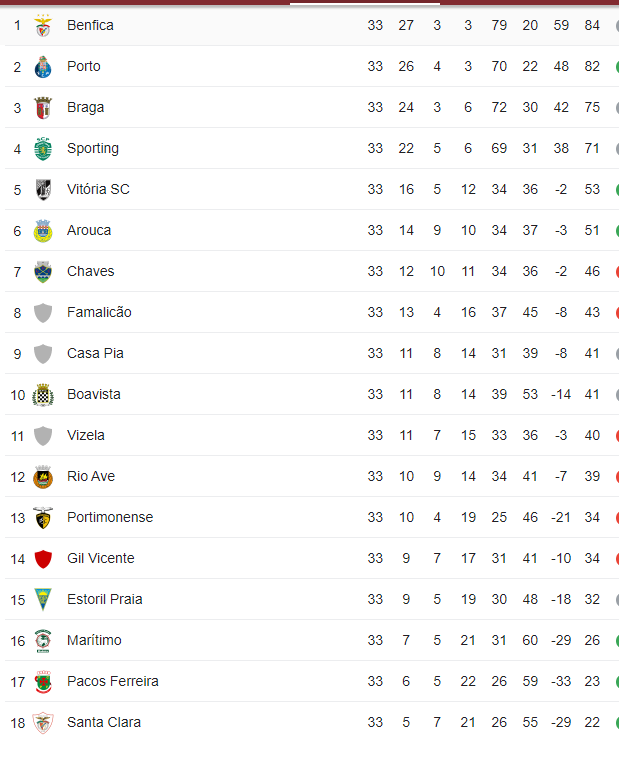Click the Casa Pia placeholder shield
Image resolution: width=619 pixels, height=759 pixels.
tap(43, 354)
